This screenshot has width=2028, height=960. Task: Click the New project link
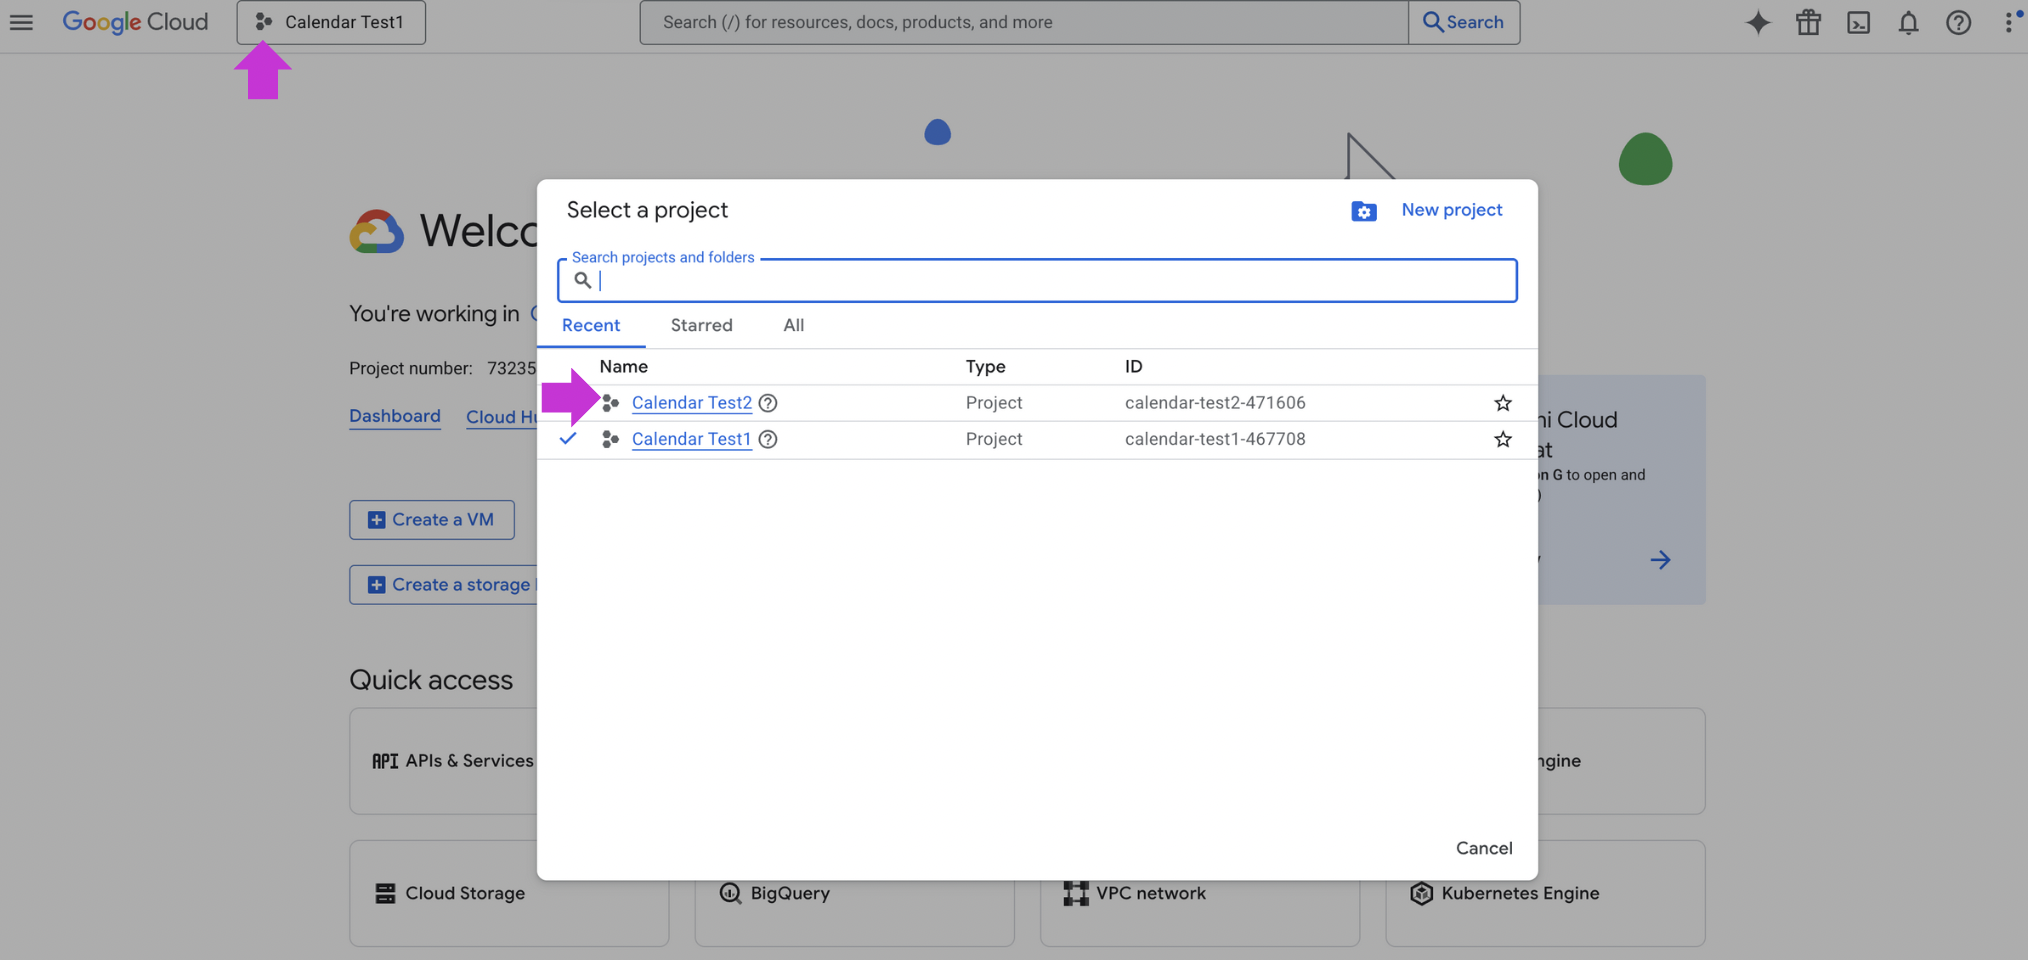click(x=1452, y=210)
